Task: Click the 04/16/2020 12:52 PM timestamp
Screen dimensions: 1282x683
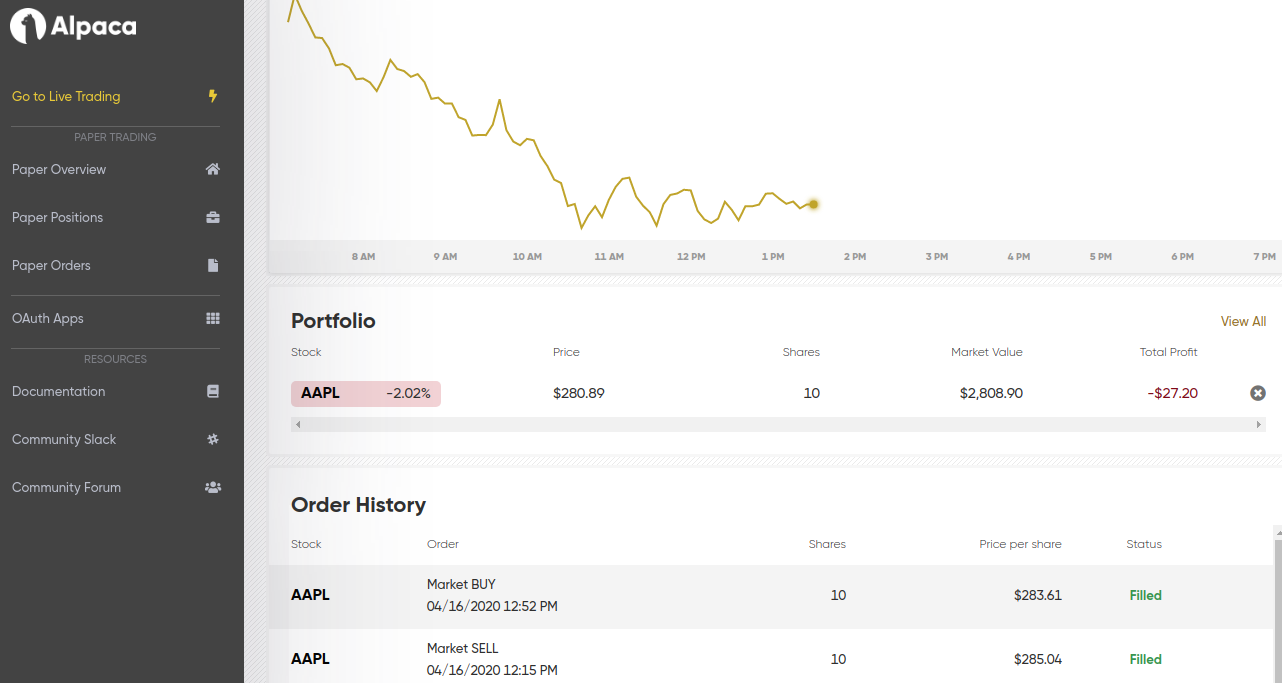Action: click(492, 606)
